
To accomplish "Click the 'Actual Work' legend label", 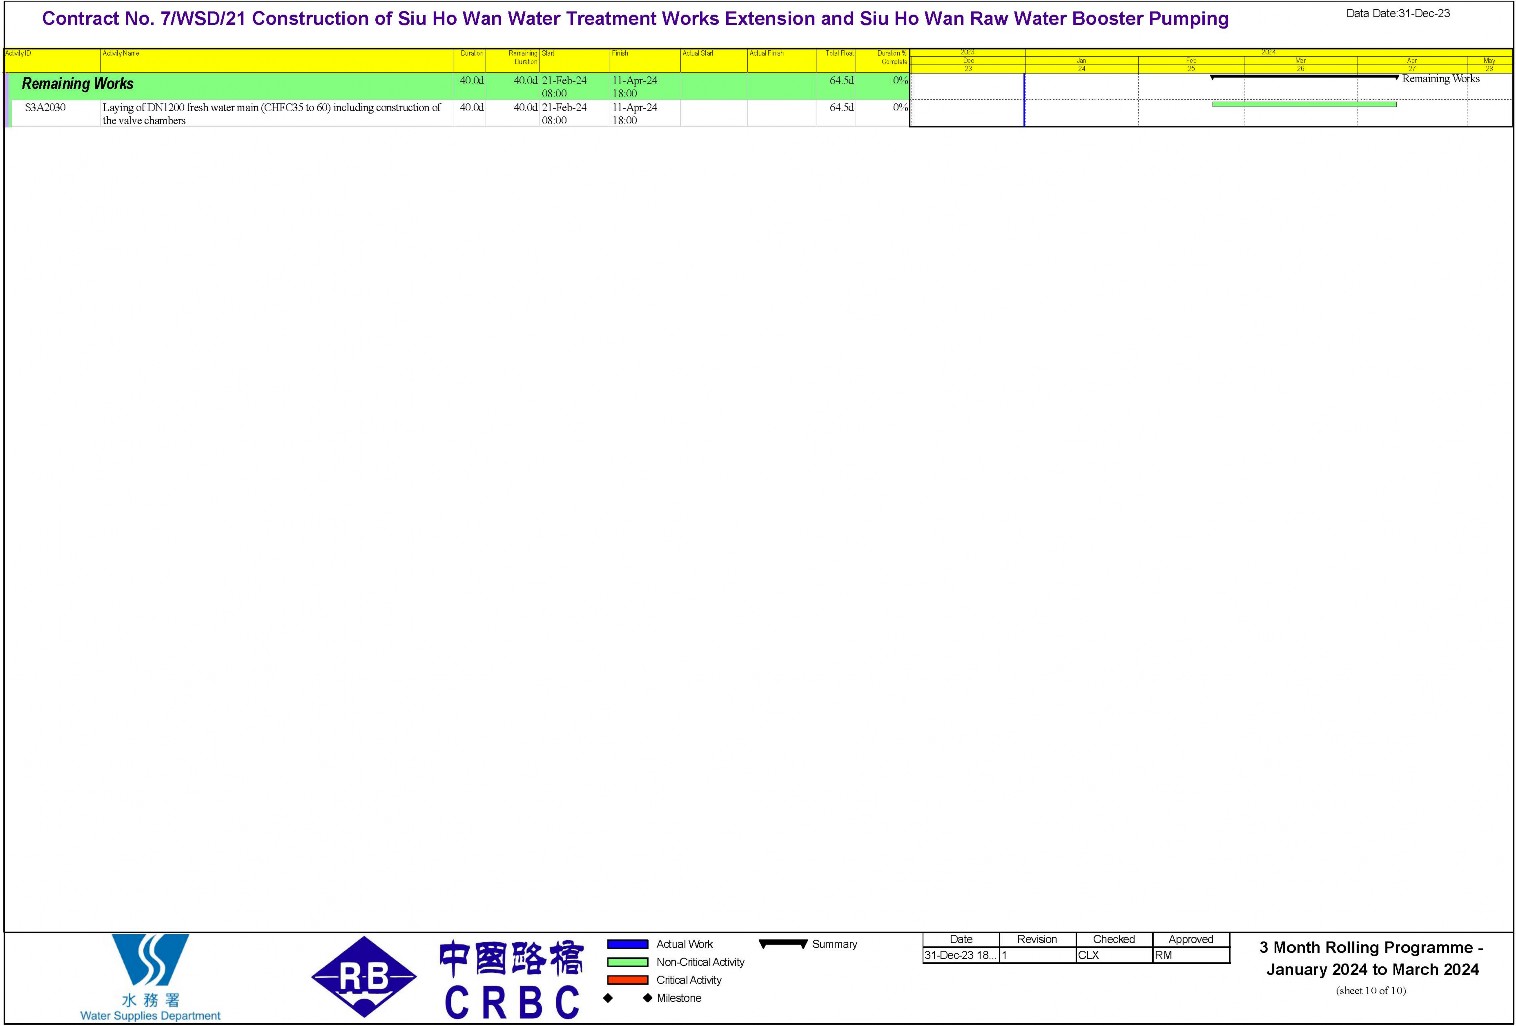I will [685, 944].
